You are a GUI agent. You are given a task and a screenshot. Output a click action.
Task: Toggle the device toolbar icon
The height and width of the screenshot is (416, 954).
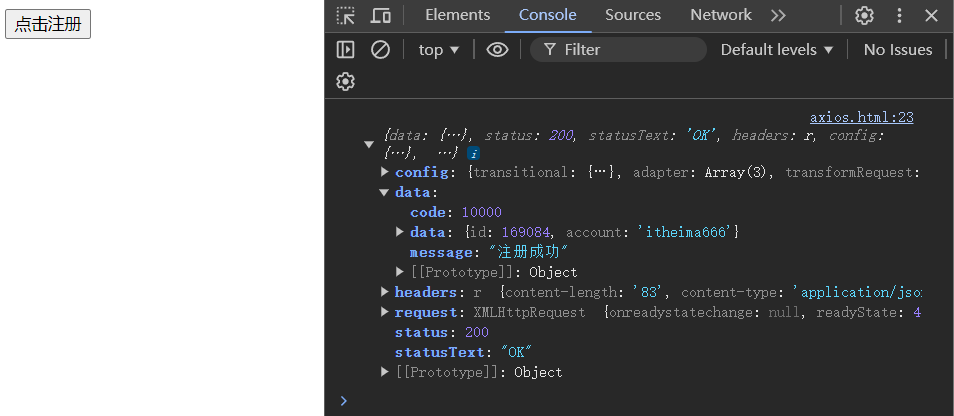pos(380,15)
